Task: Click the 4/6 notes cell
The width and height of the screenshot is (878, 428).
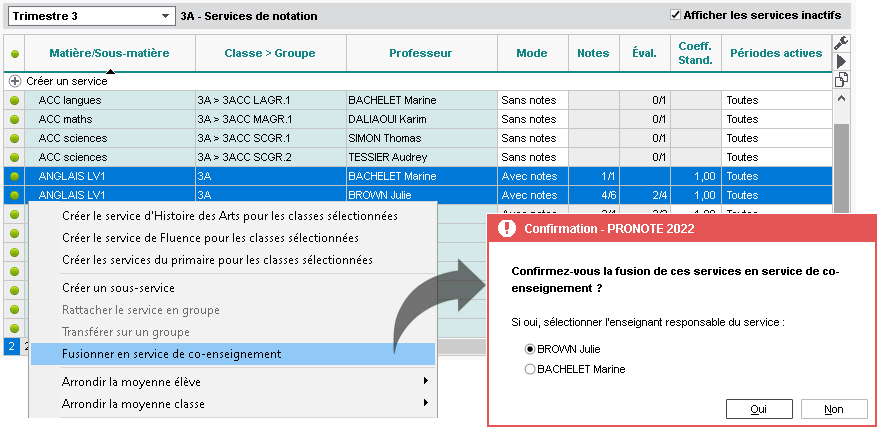Action: (x=594, y=196)
